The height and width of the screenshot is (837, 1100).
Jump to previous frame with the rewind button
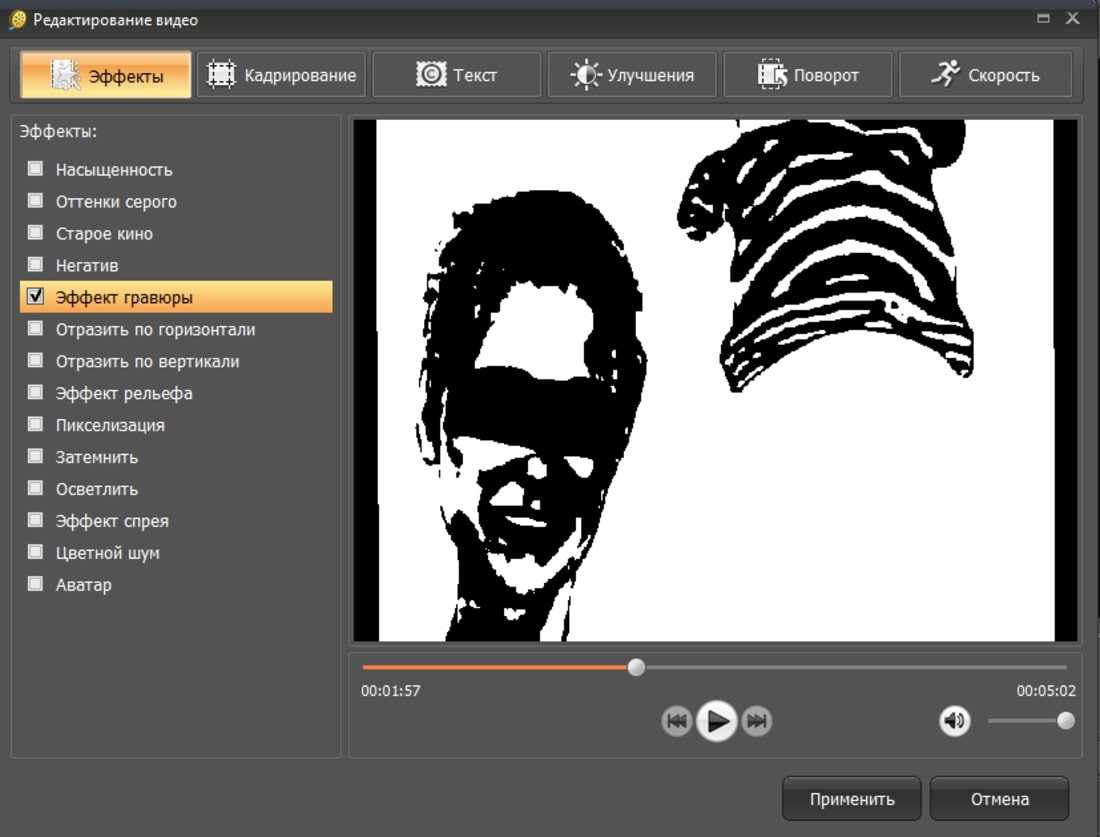click(676, 721)
